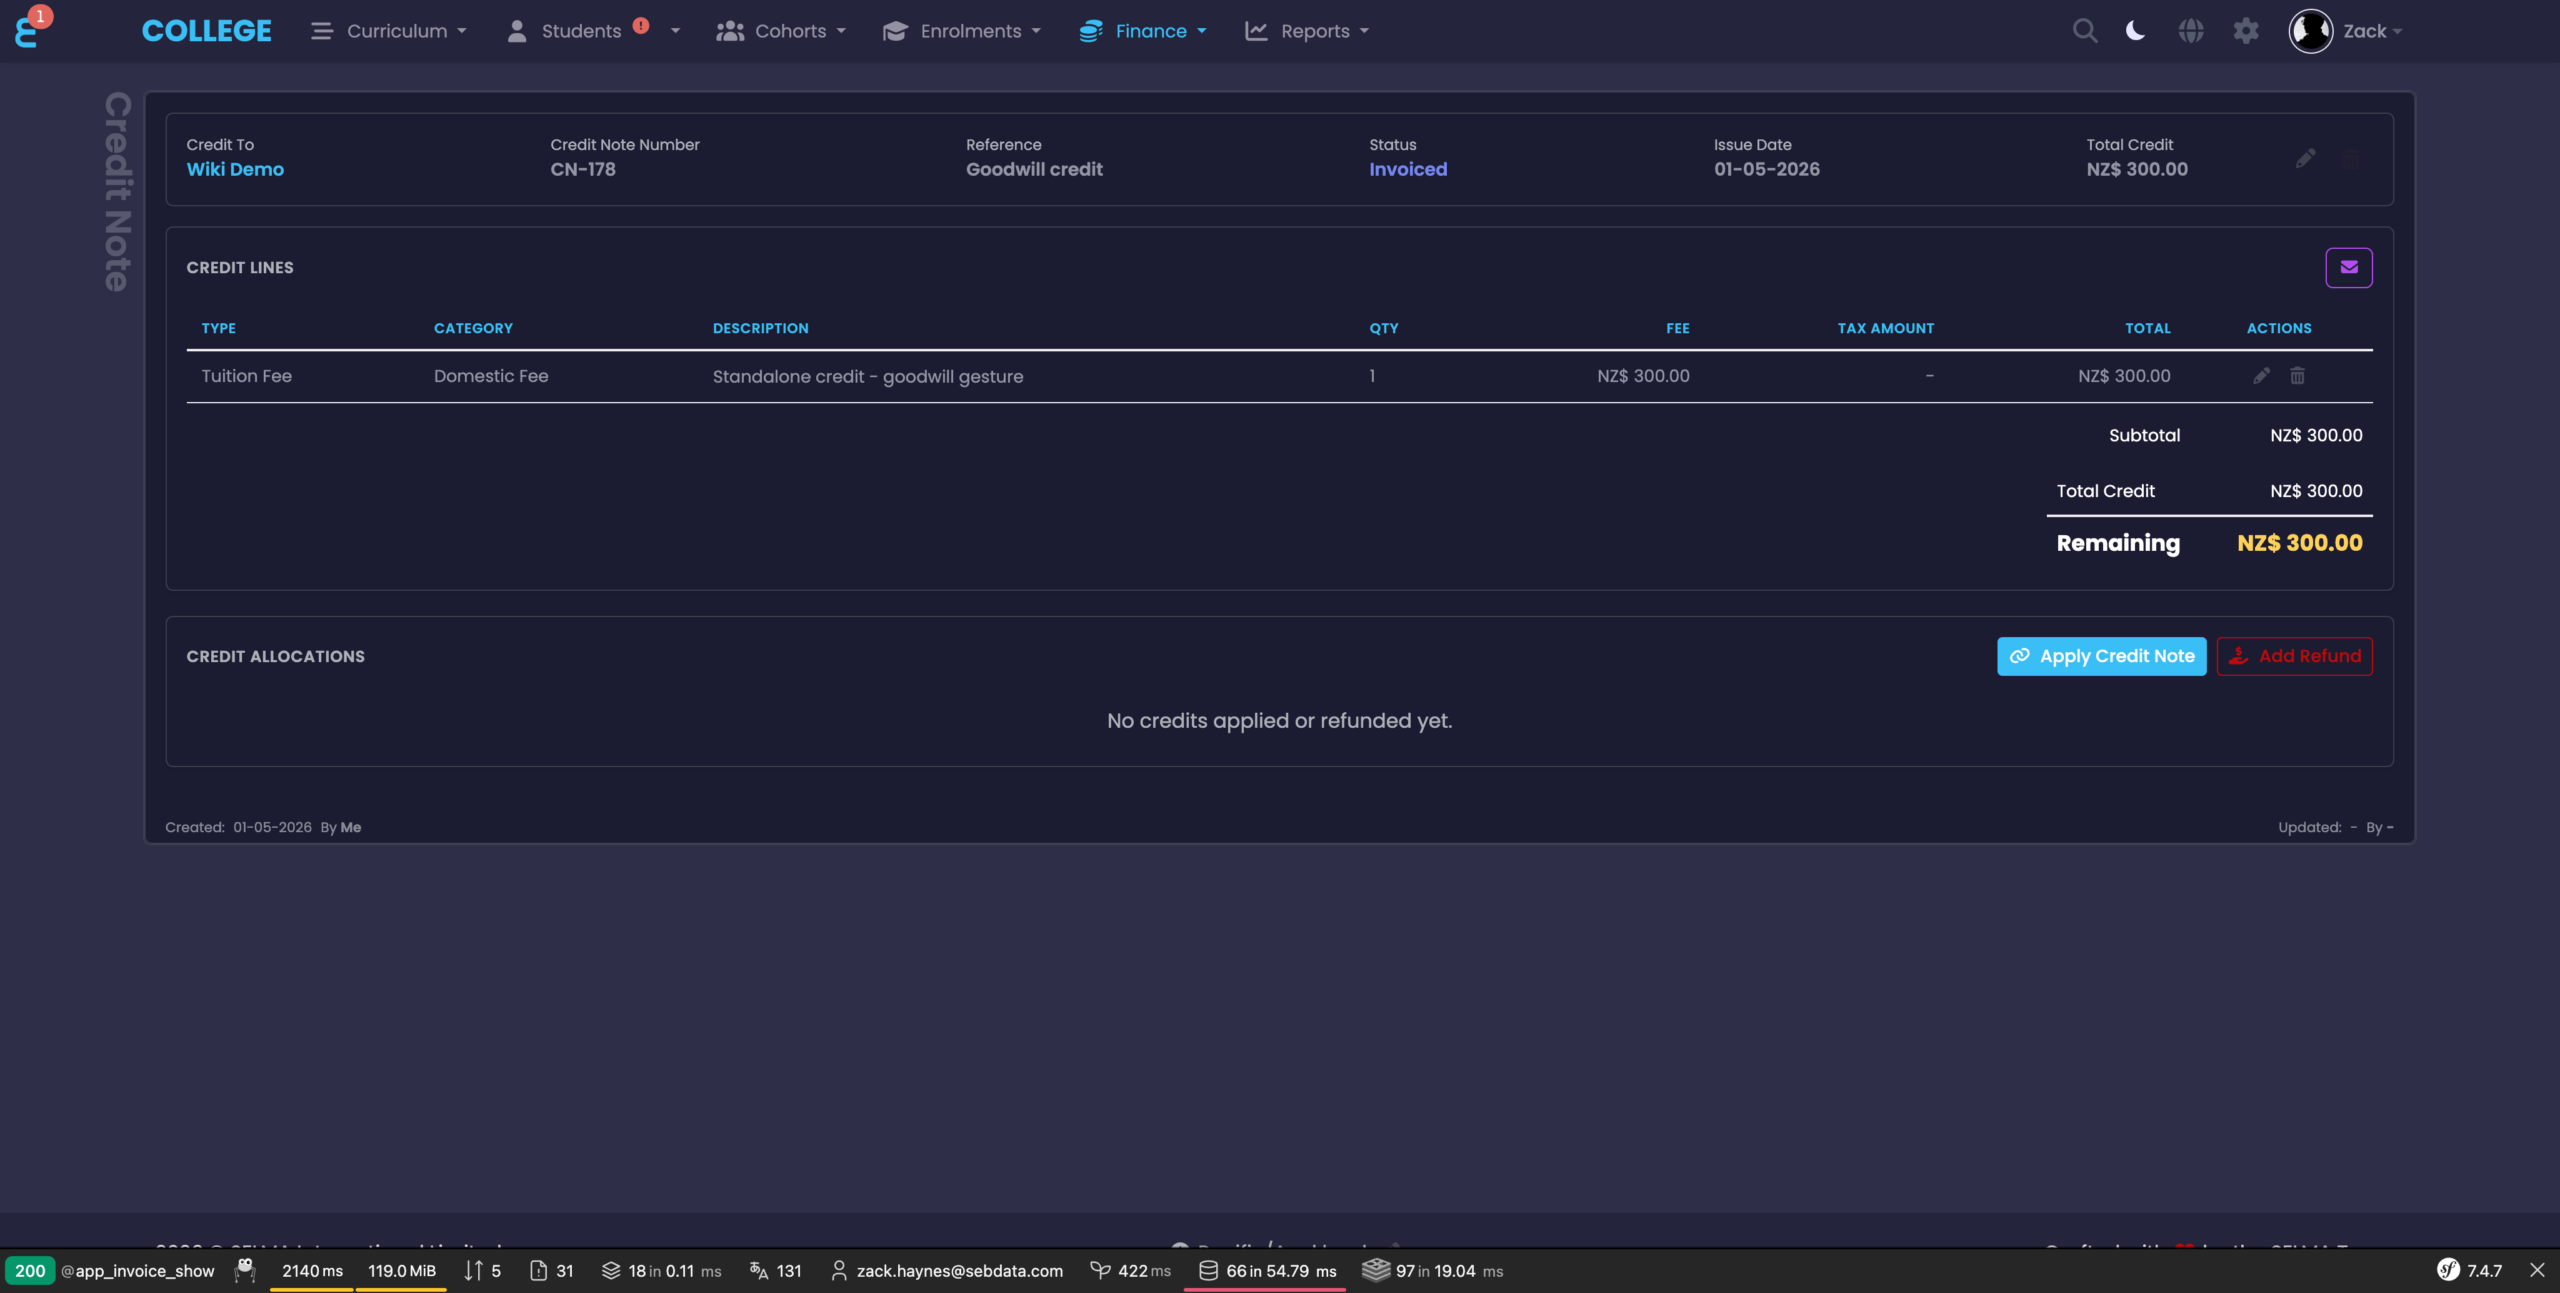Click Zack's profile avatar
Viewport: 2560px width, 1293px height.
pyautogui.click(x=2311, y=31)
